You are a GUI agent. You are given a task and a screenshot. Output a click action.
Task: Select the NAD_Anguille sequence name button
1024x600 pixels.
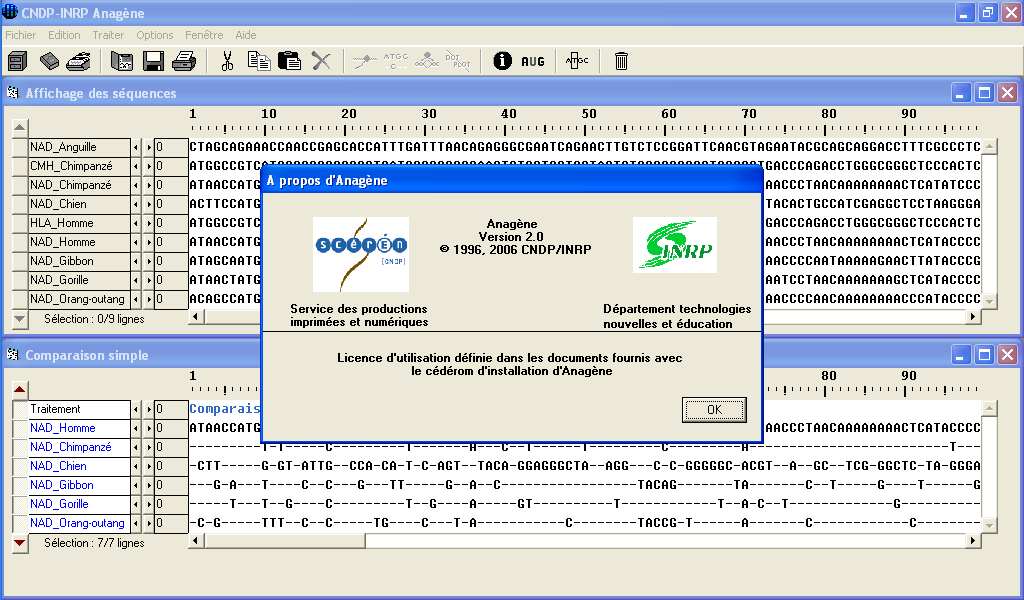click(80, 147)
